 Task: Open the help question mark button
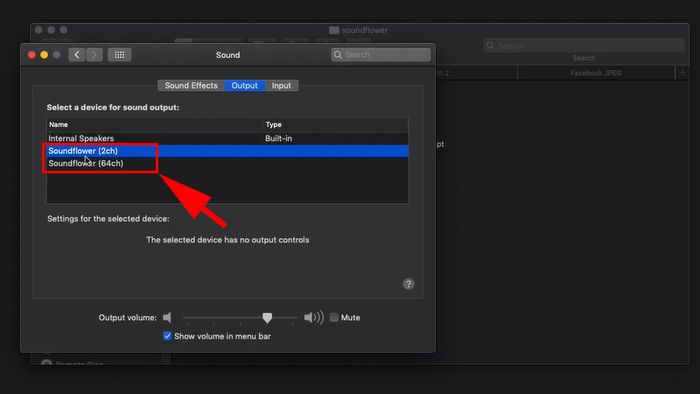[x=408, y=284]
